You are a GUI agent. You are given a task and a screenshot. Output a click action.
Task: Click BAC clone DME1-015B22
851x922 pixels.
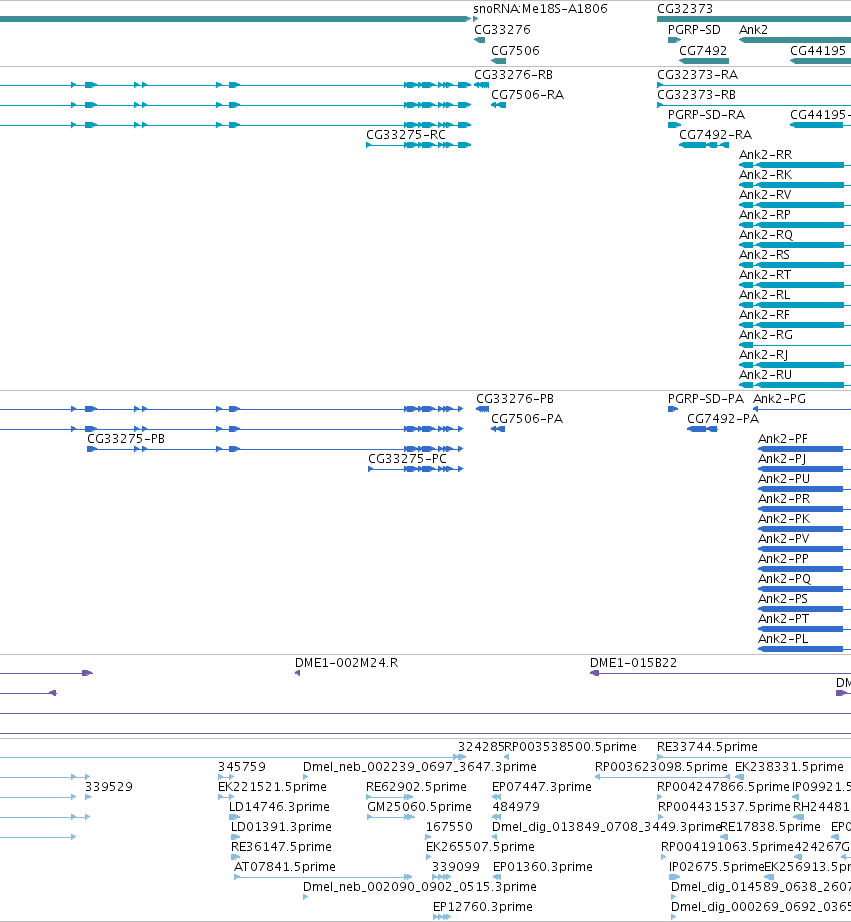tap(633, 663)
